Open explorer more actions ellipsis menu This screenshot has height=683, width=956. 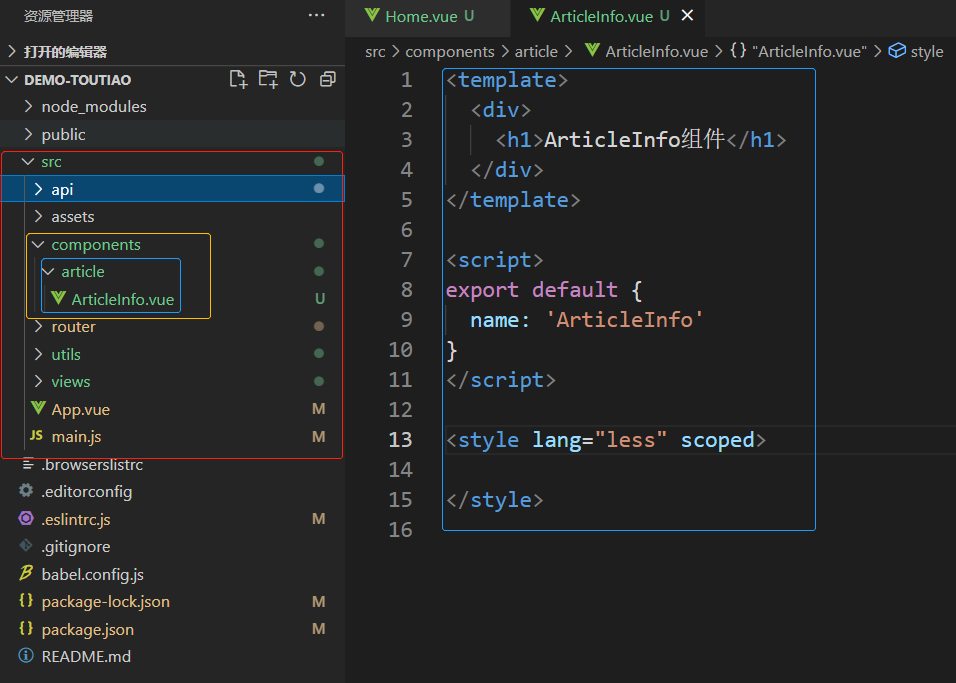click(x=316, y=16)
